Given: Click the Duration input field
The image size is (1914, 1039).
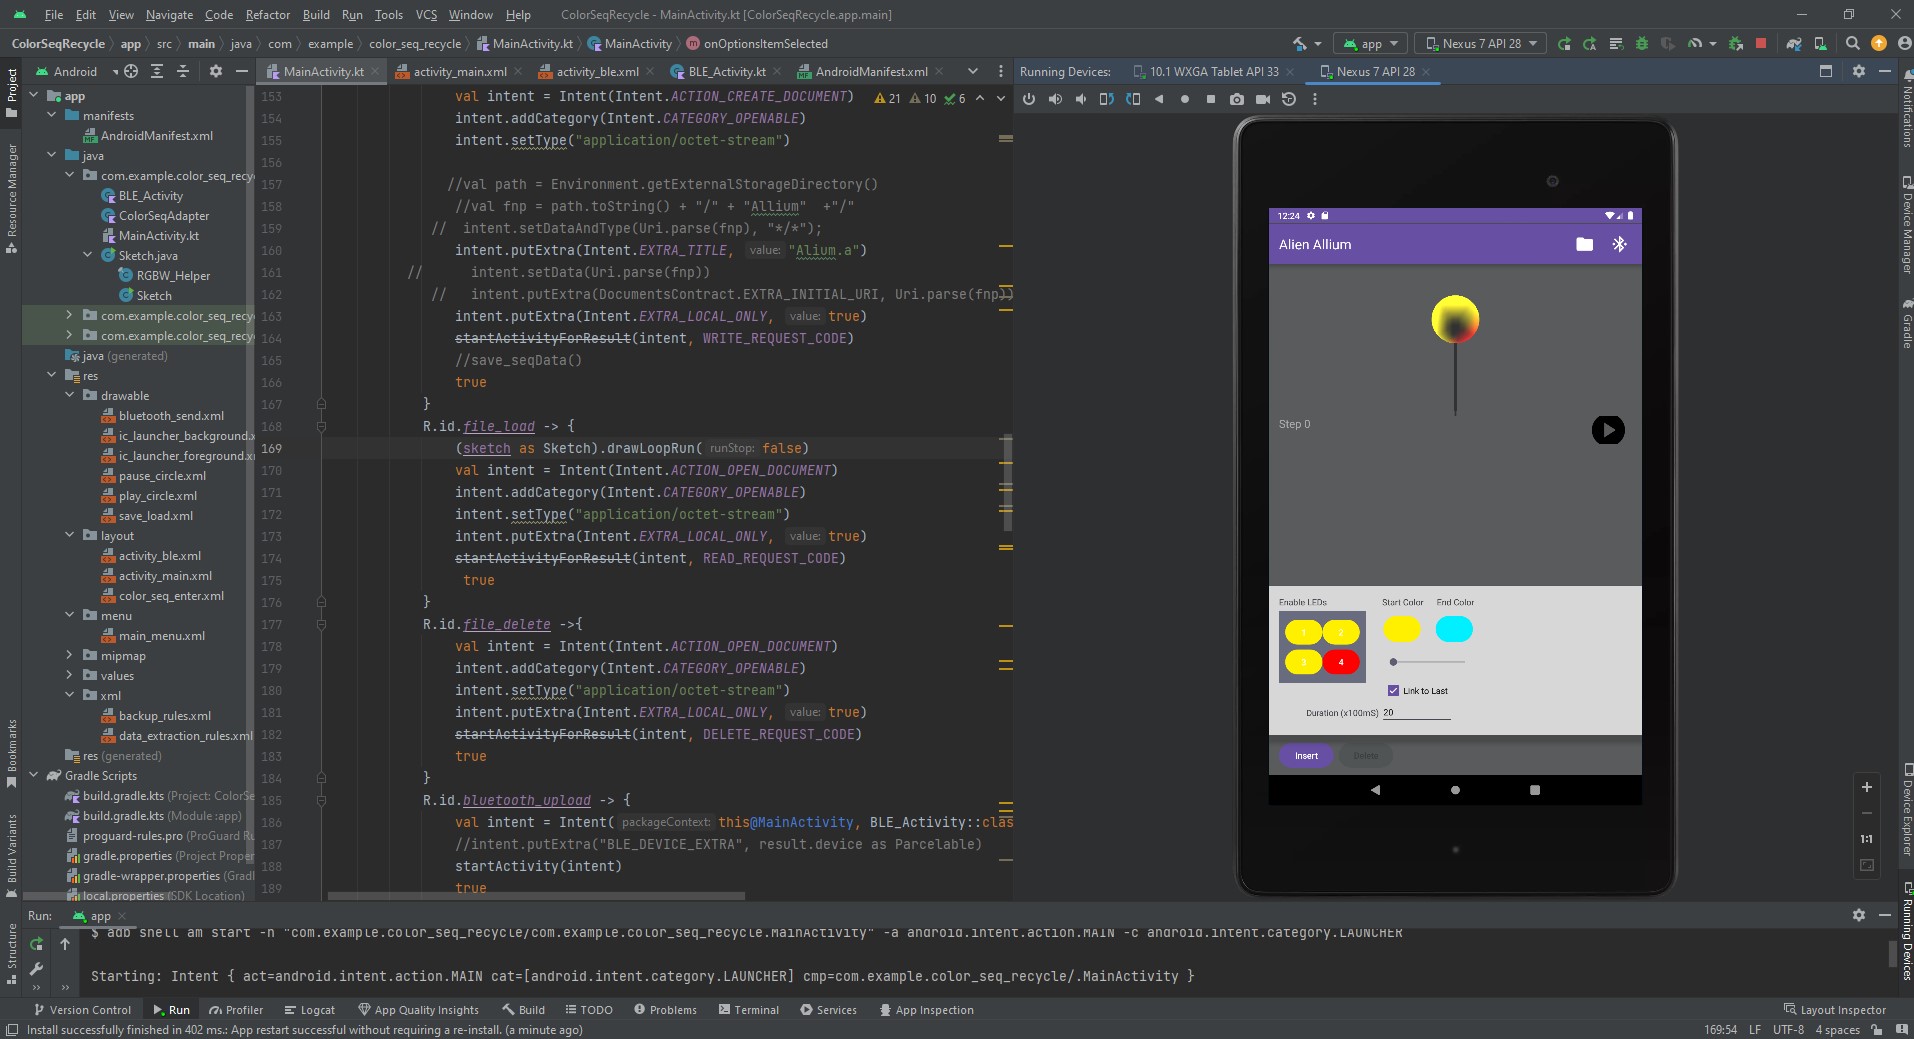Looking at the screenshot, I should (1415, 713).
